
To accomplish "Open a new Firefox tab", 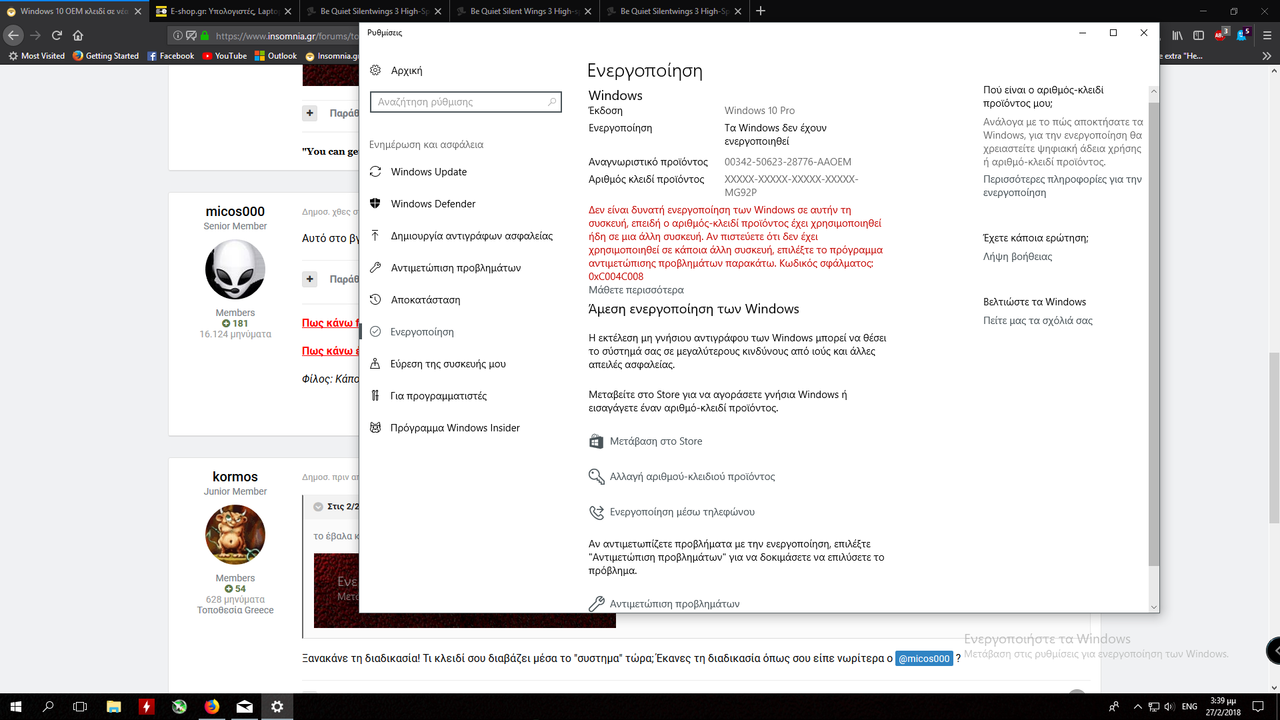I will pyautogui.click(x=760, y=11).
